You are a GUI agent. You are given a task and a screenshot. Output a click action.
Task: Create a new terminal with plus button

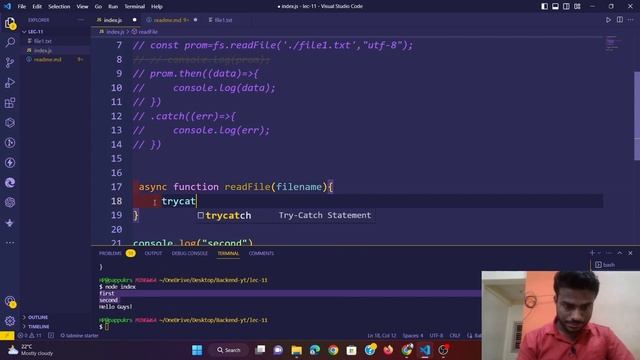[x=592, y=253]
